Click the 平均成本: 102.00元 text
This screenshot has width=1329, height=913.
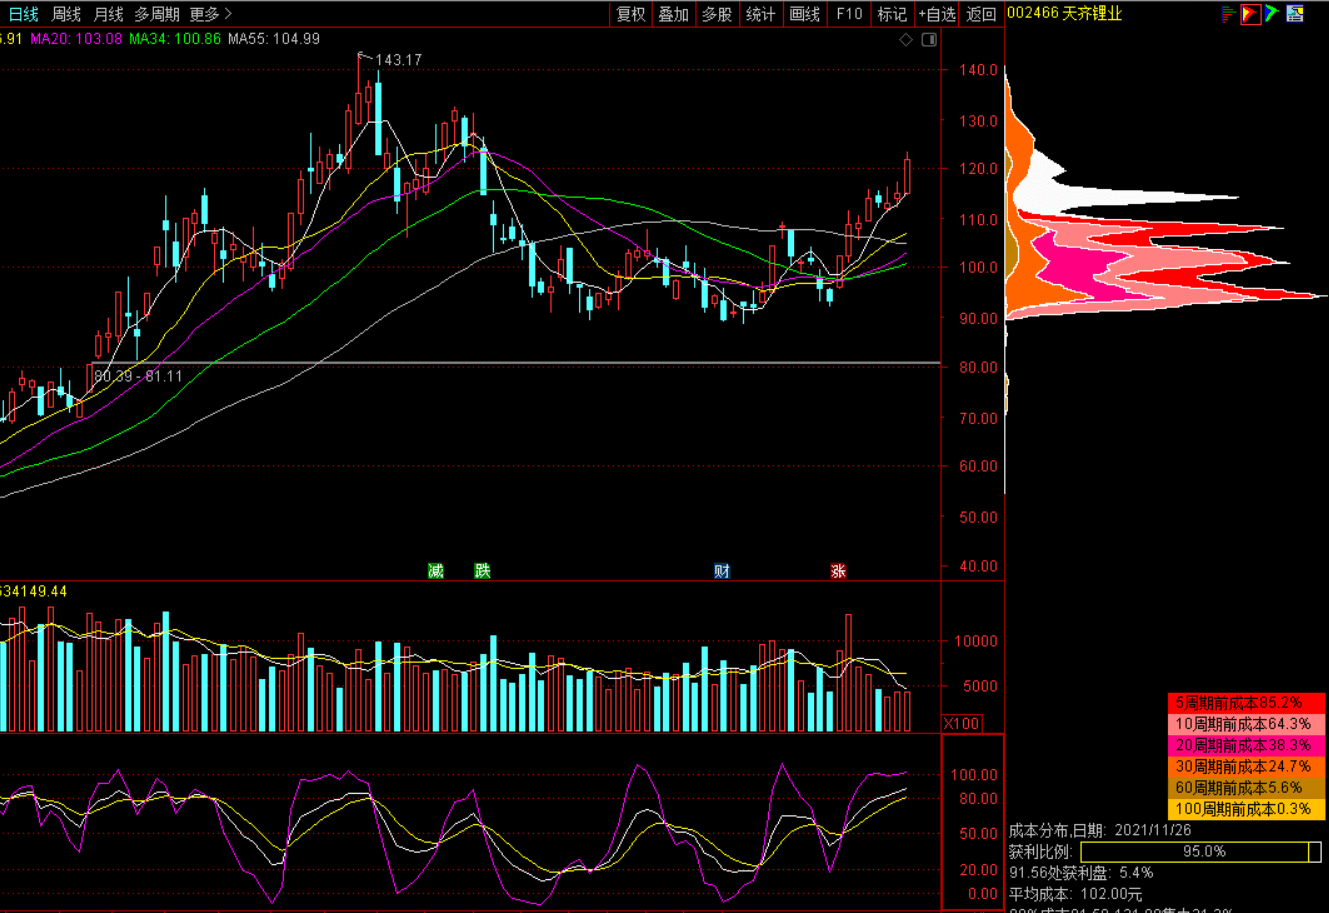(x=1075, y=894)
